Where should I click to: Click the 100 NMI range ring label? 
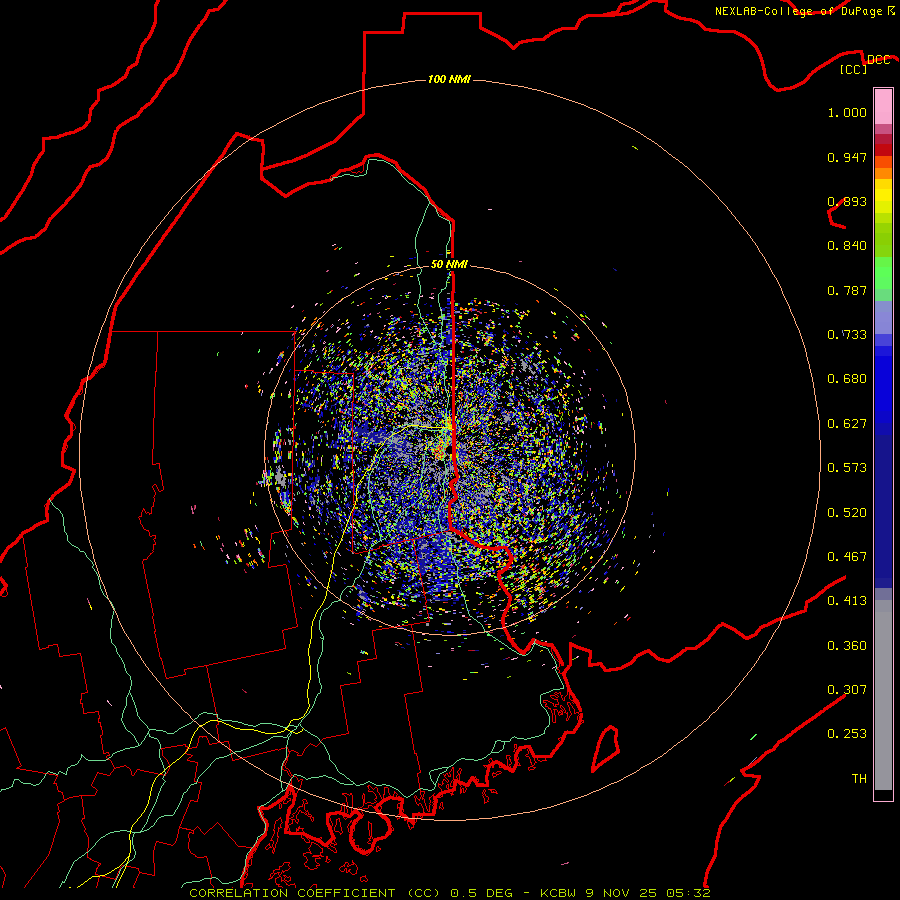tap(449, 79)
